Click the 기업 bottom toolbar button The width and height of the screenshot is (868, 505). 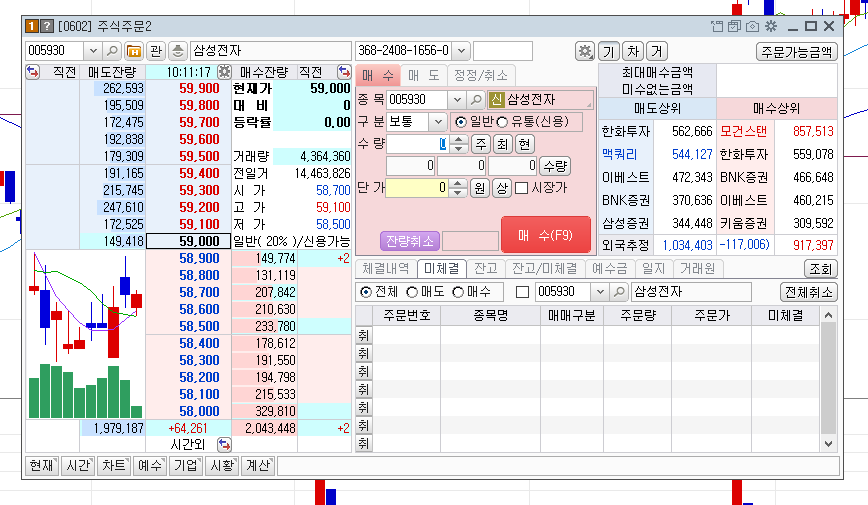pos(185,465)
